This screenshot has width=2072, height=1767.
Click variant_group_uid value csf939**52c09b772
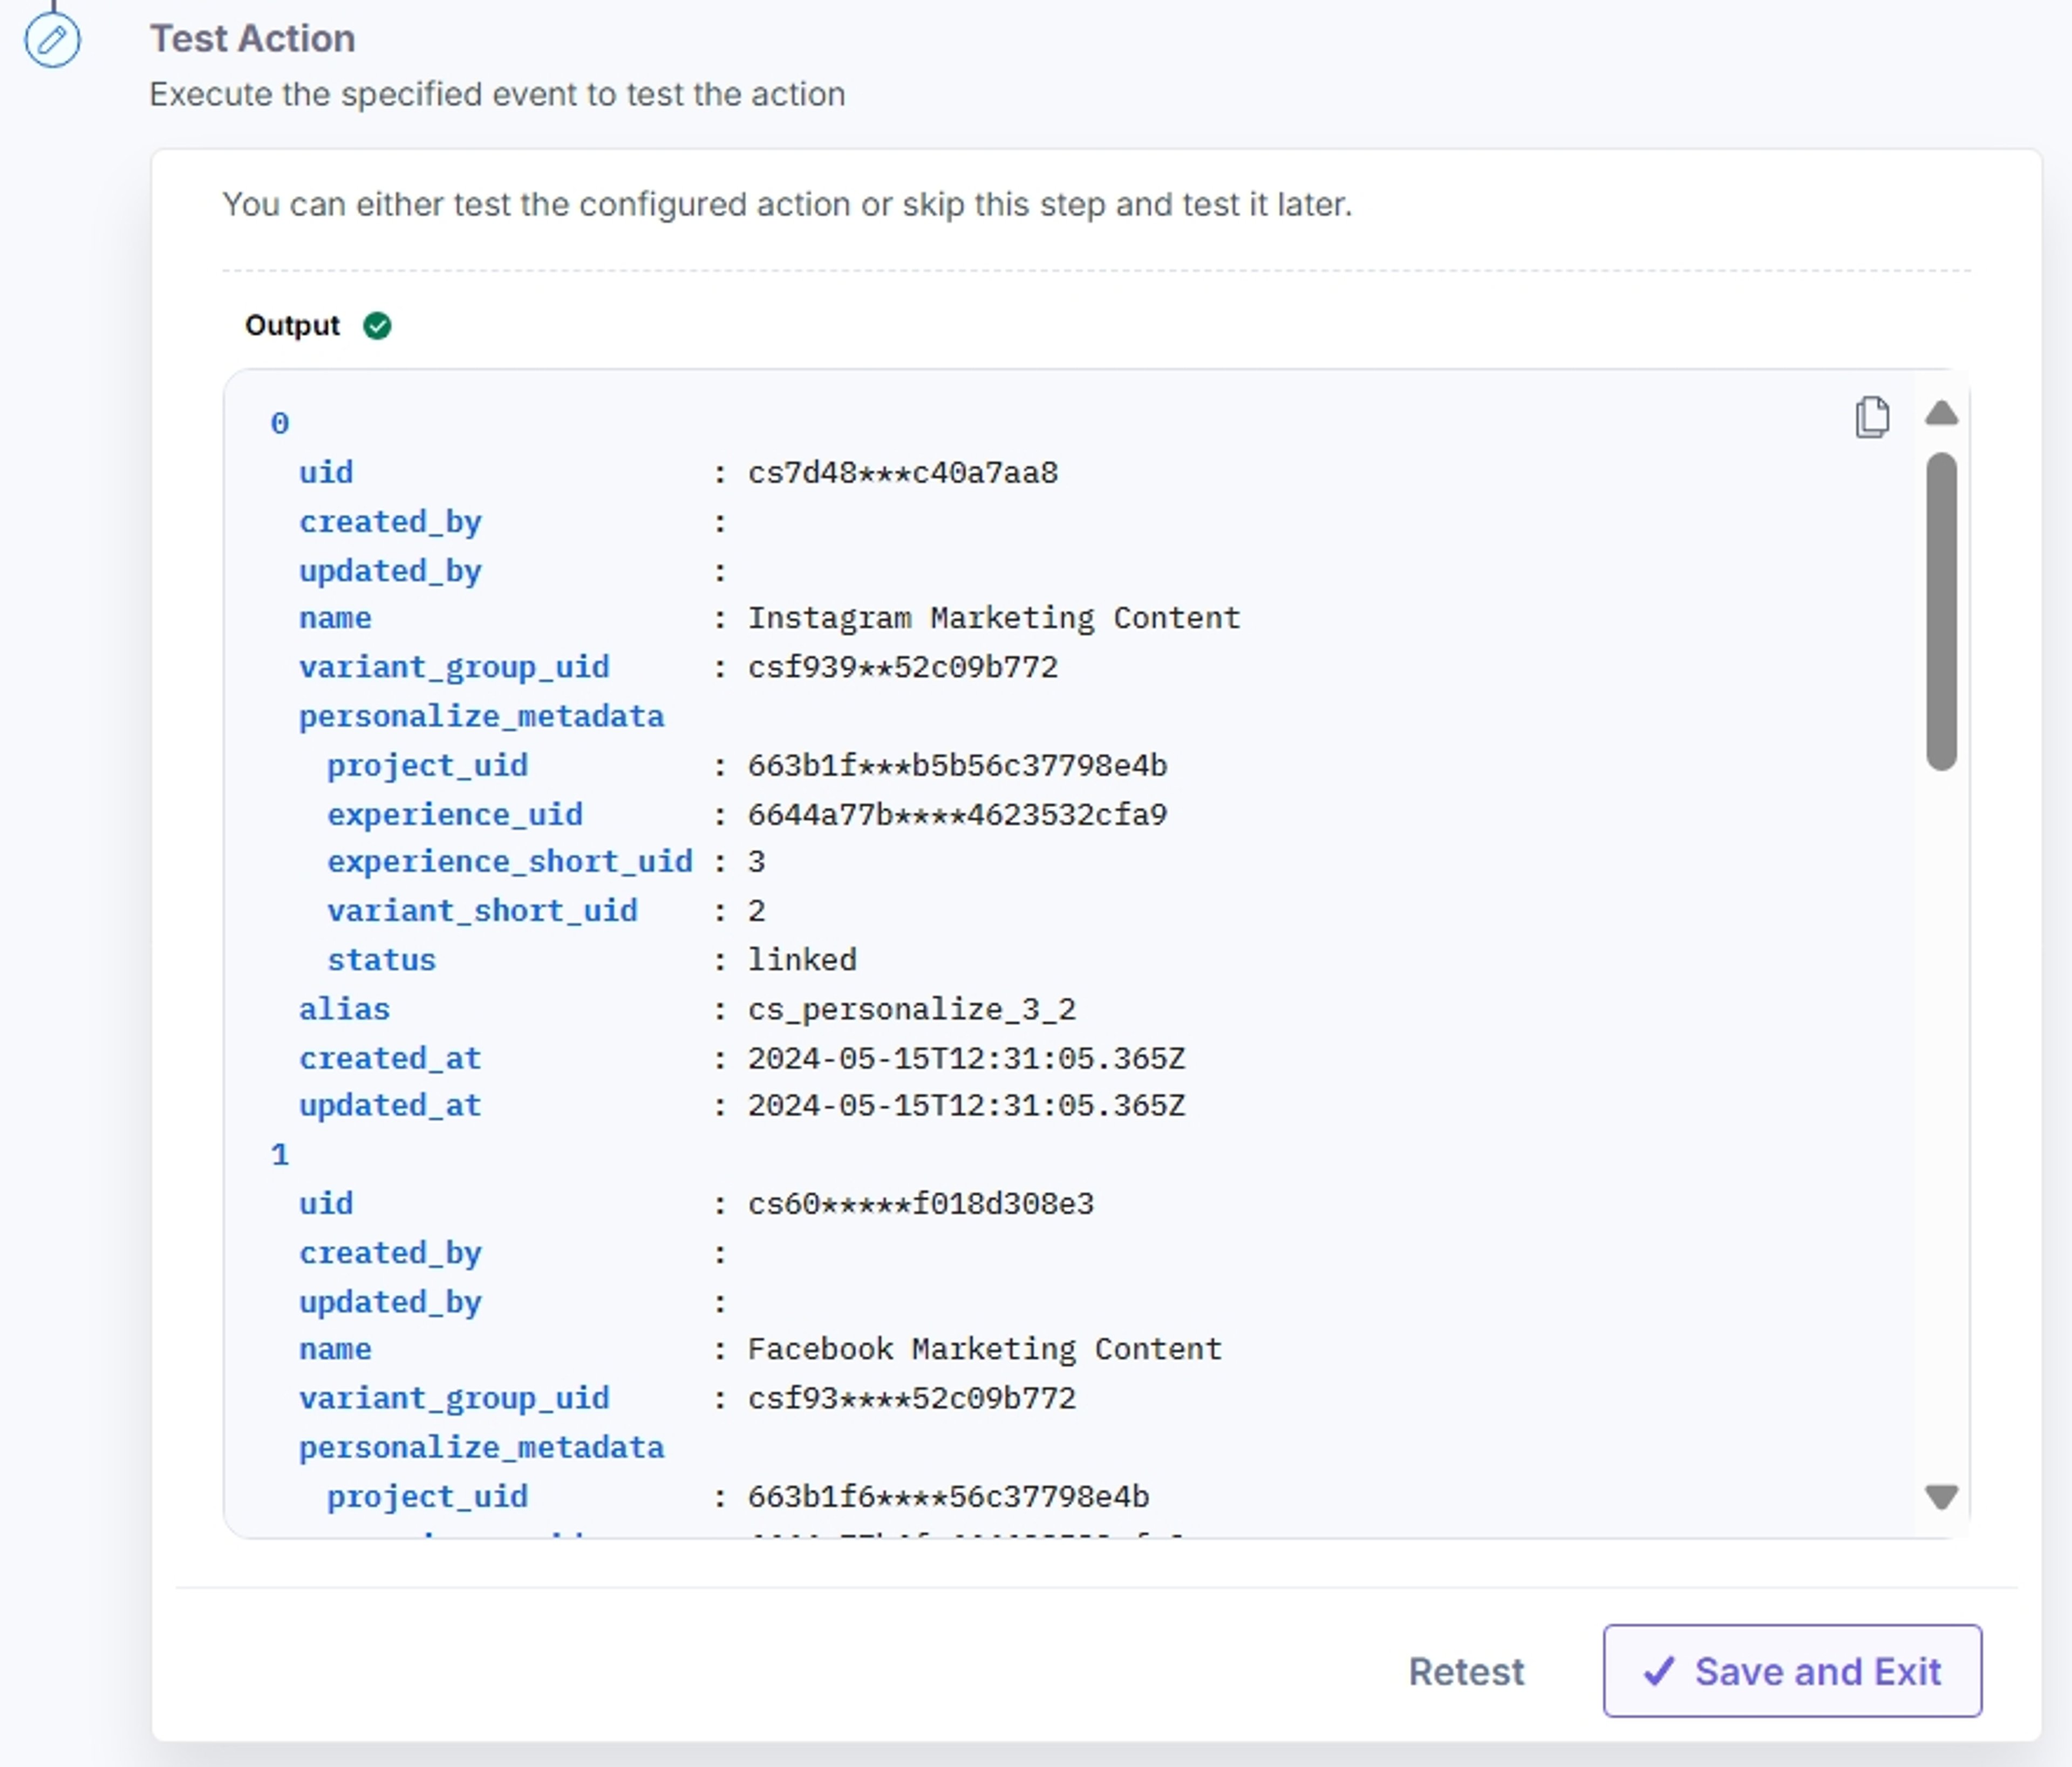[x=902, y=667]
